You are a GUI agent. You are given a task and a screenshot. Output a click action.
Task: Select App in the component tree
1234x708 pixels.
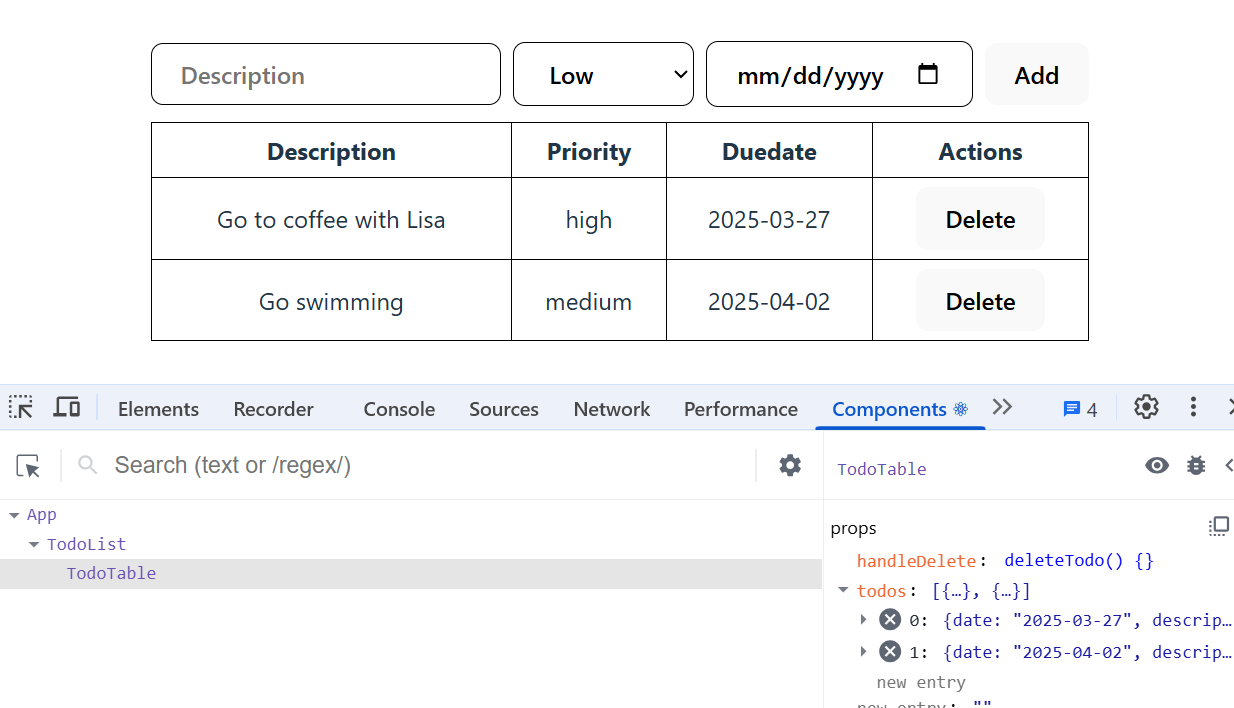coord(42,515)
